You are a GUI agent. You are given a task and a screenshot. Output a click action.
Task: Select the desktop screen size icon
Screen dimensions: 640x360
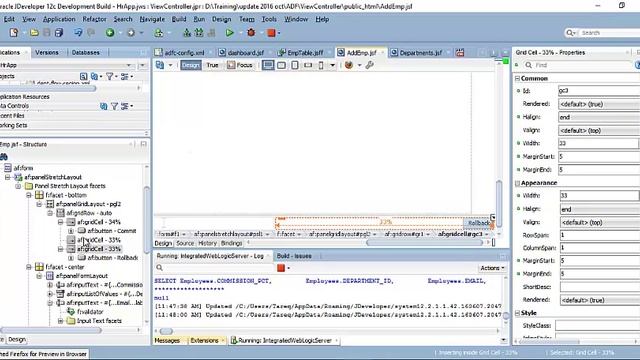268,65
